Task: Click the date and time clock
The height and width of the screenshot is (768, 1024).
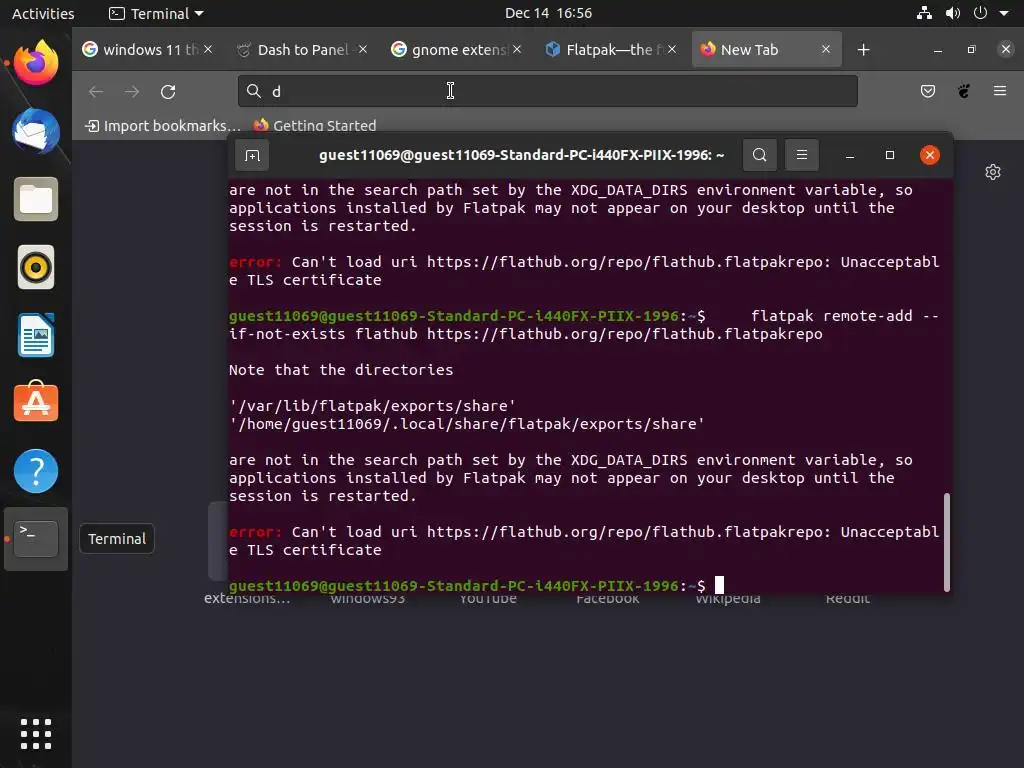Action: (x=549, y=13)
